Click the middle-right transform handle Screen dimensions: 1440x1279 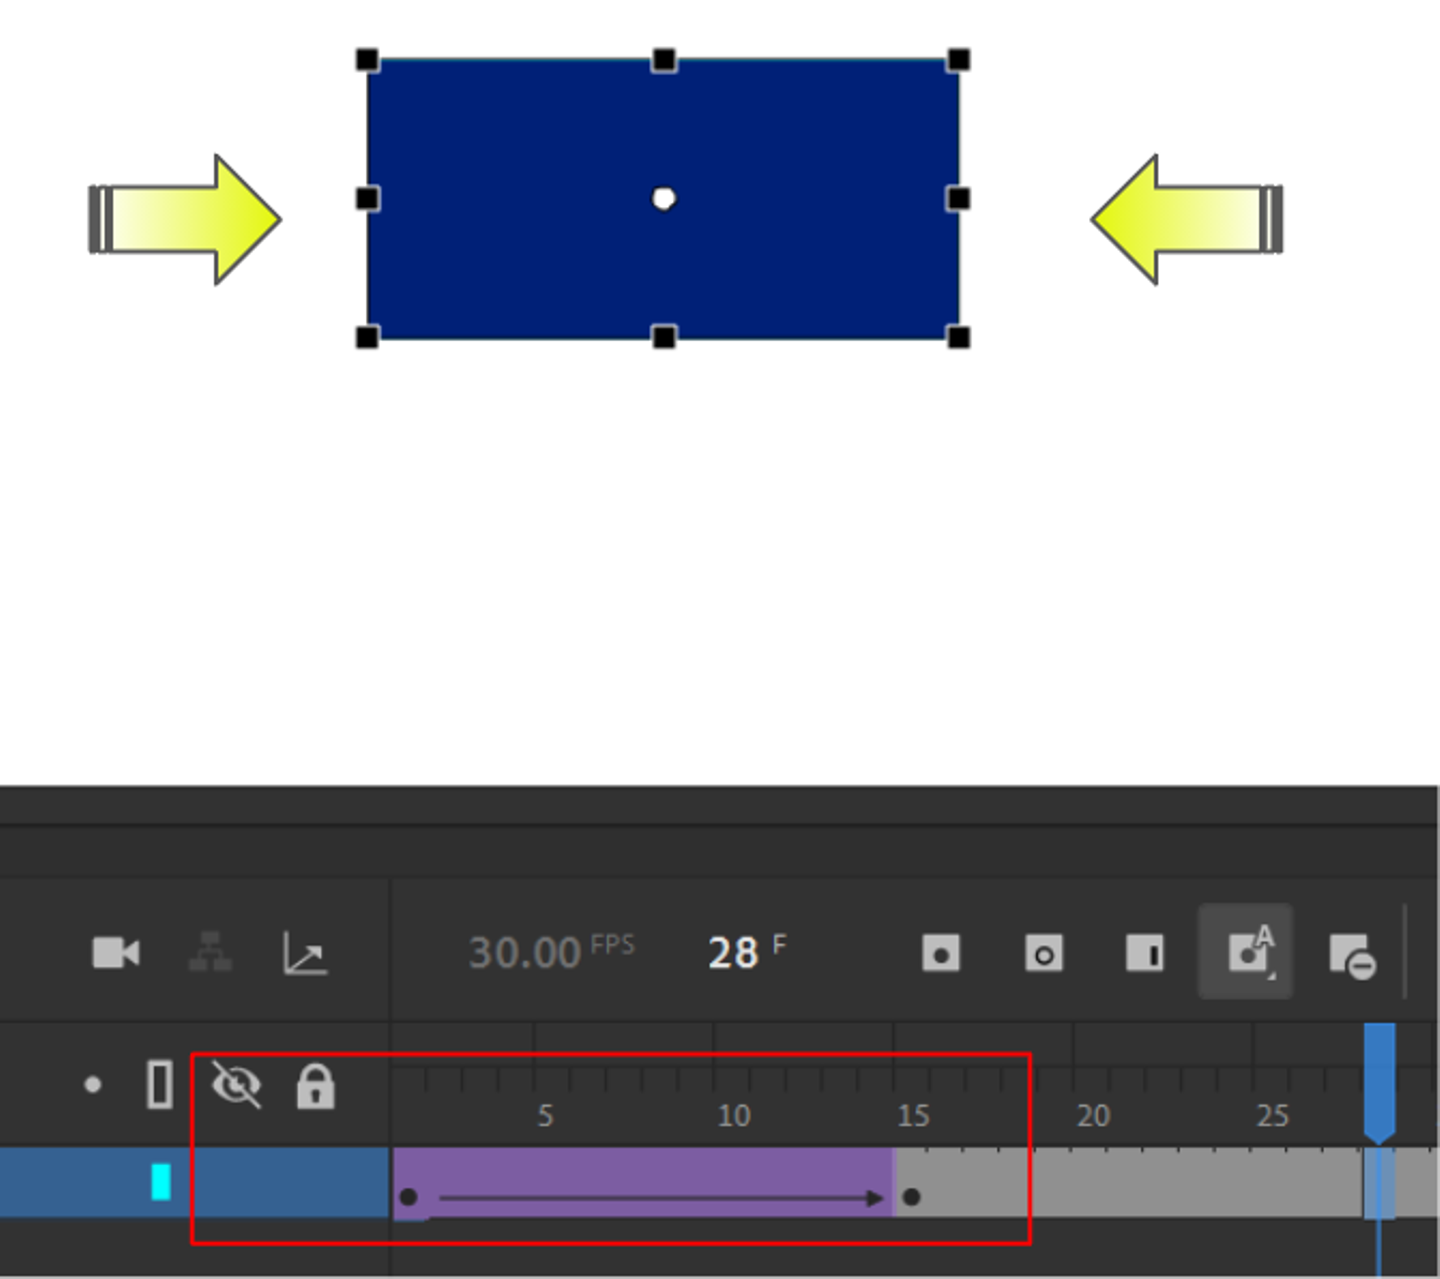coord(958,199)
